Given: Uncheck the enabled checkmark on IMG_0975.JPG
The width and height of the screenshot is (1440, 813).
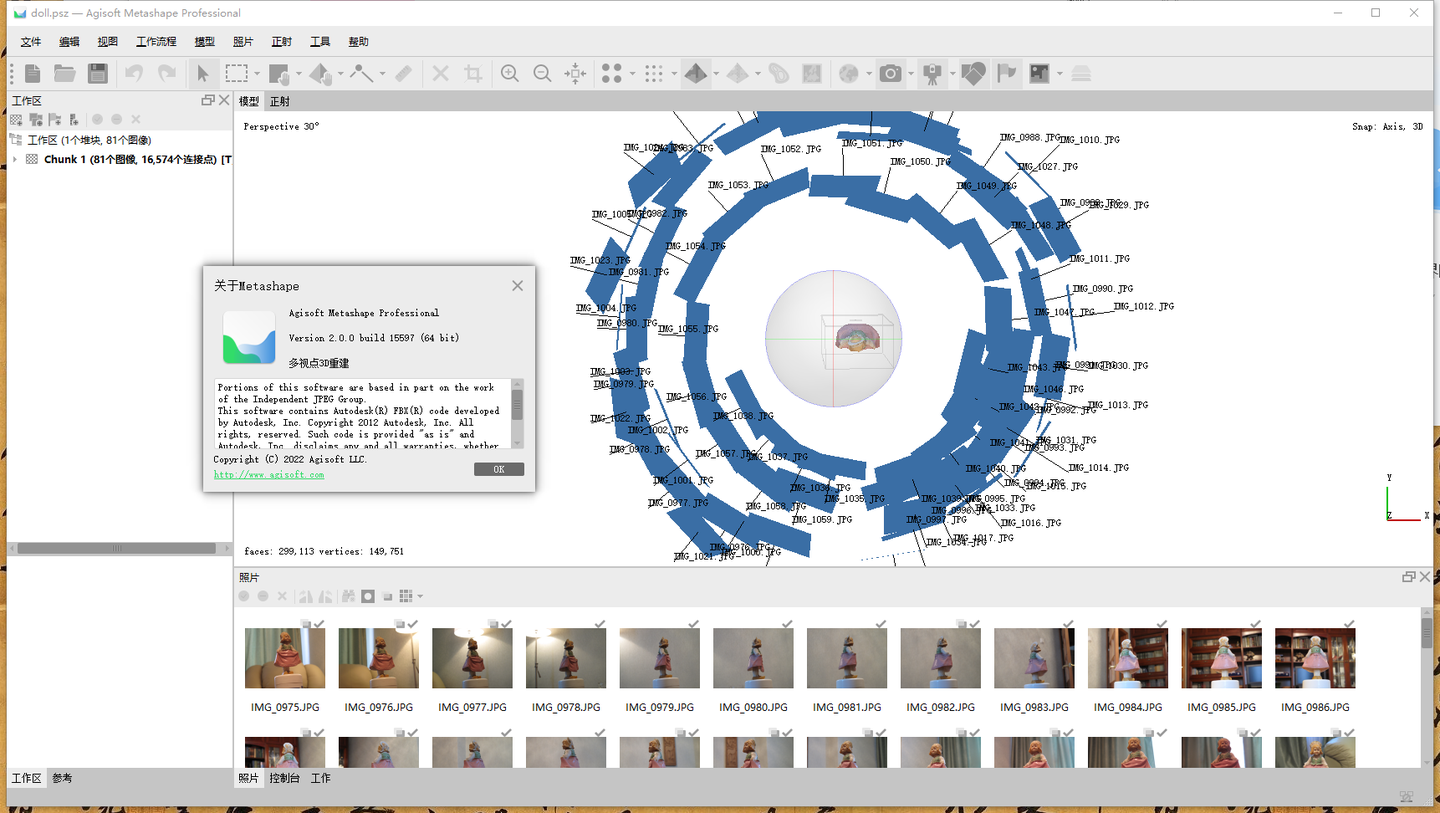Looking at the screenshot, I should click(x=317, y=623).
